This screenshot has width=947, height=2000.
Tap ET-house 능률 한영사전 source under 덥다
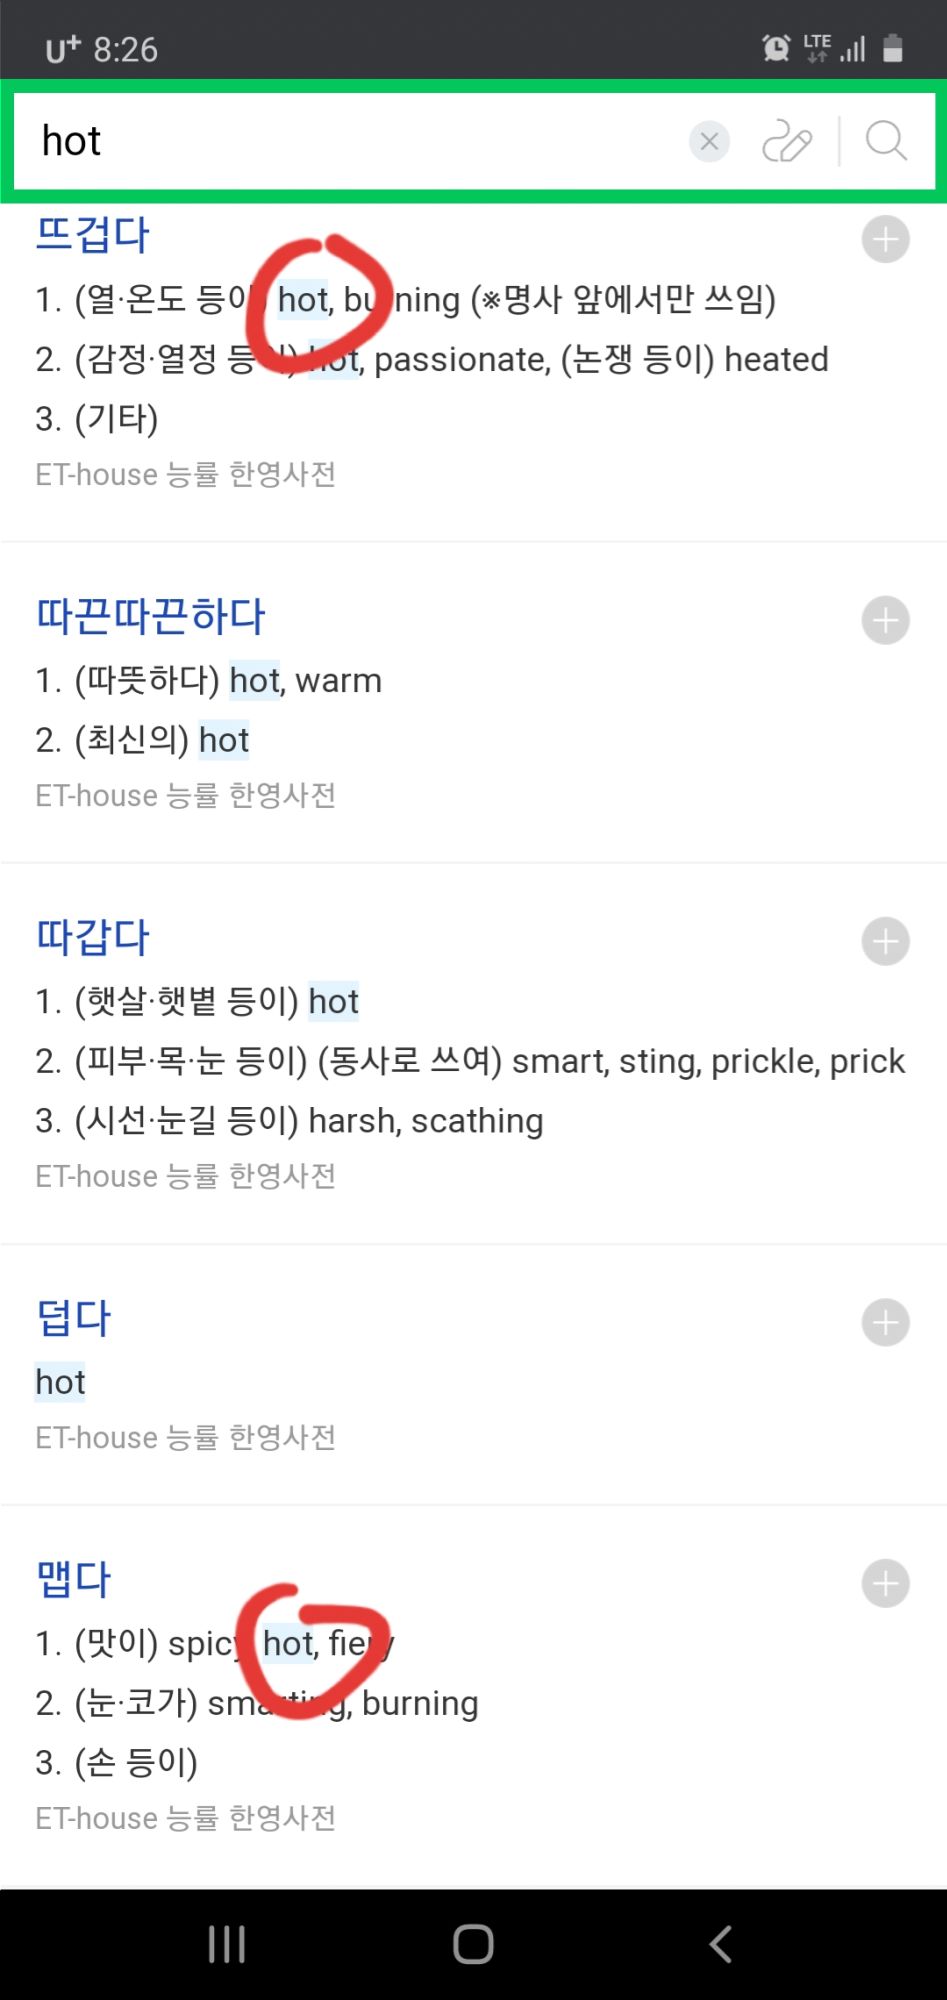185,1438
